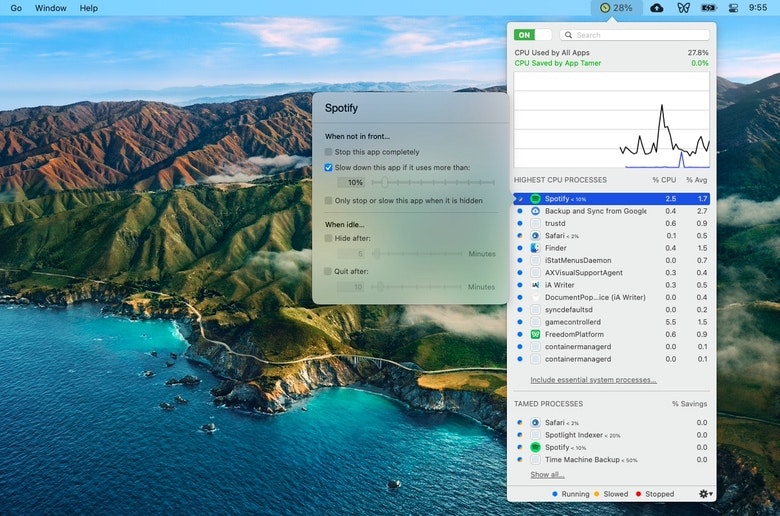Select the DocumentPop...ice (iA Writer) row
This screenshot has width=780, height=516.
pos(612,297)
